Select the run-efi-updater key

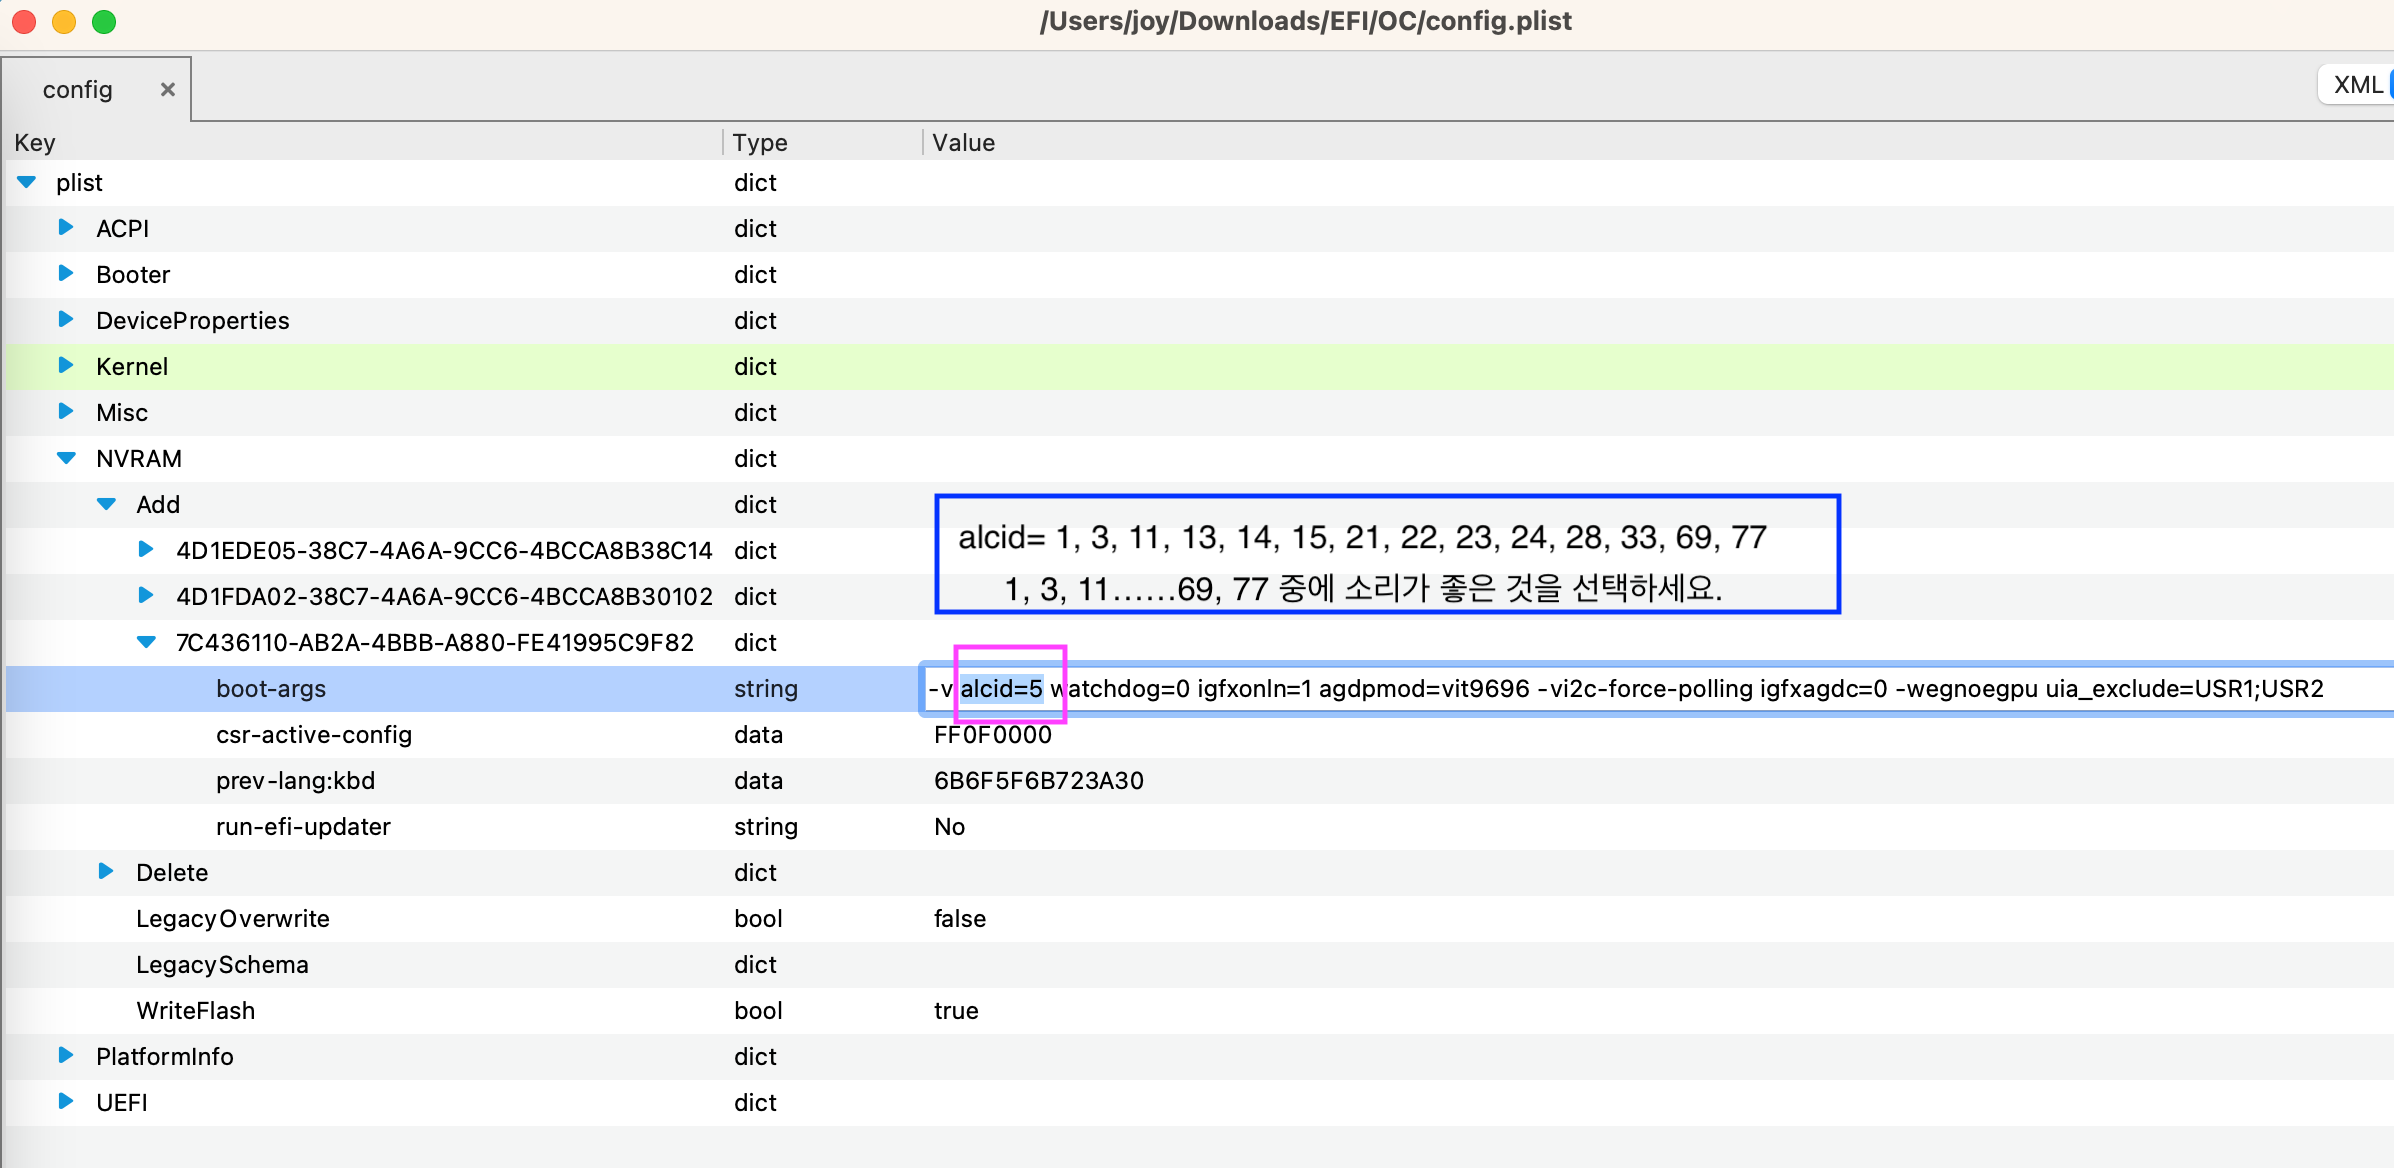(x=303, y=827)
